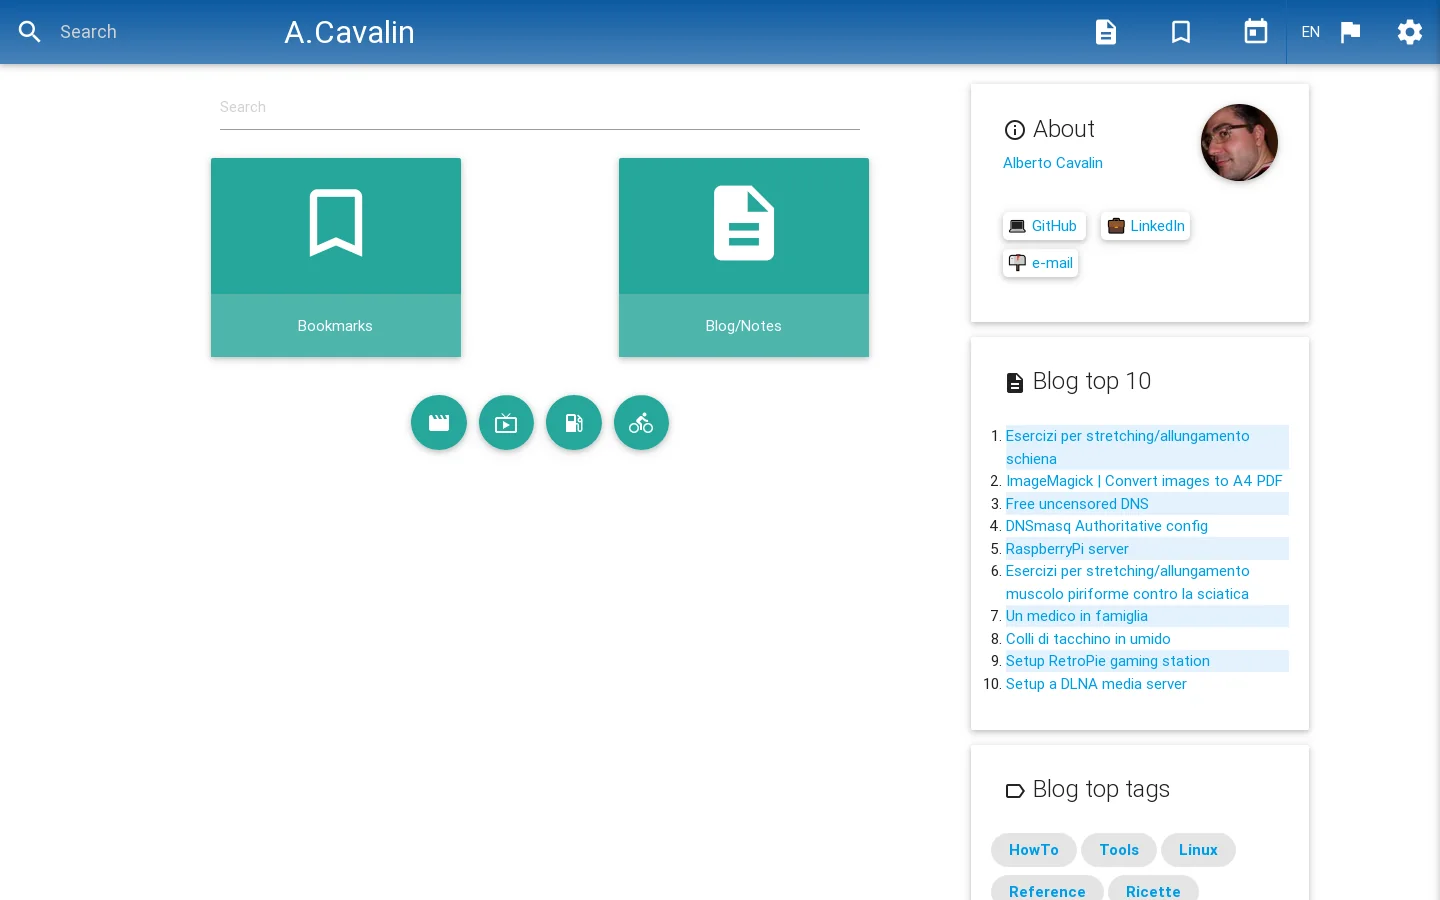Image resolution: width=1440 pixels, height=900 pixels.
Task: Open "ImageMagick | Convert images to A4 PDF" post
Action: tap(1144, 481)
